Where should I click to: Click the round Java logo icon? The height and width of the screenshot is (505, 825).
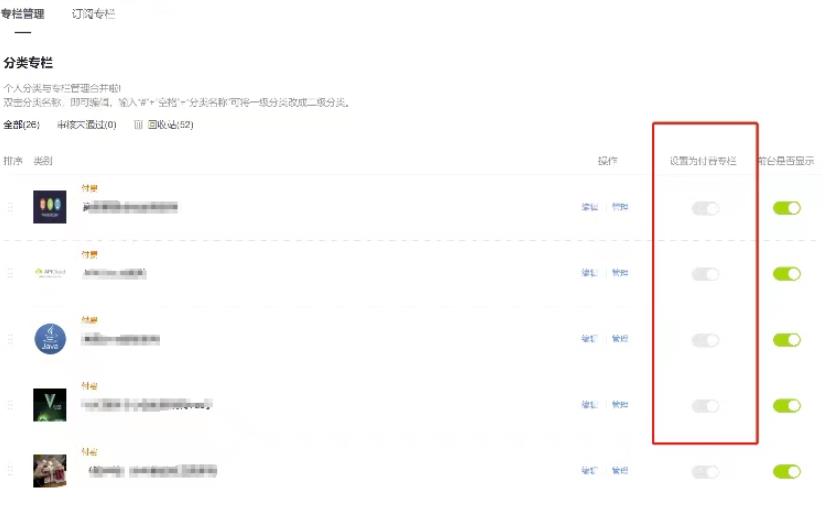pos(50,339)
